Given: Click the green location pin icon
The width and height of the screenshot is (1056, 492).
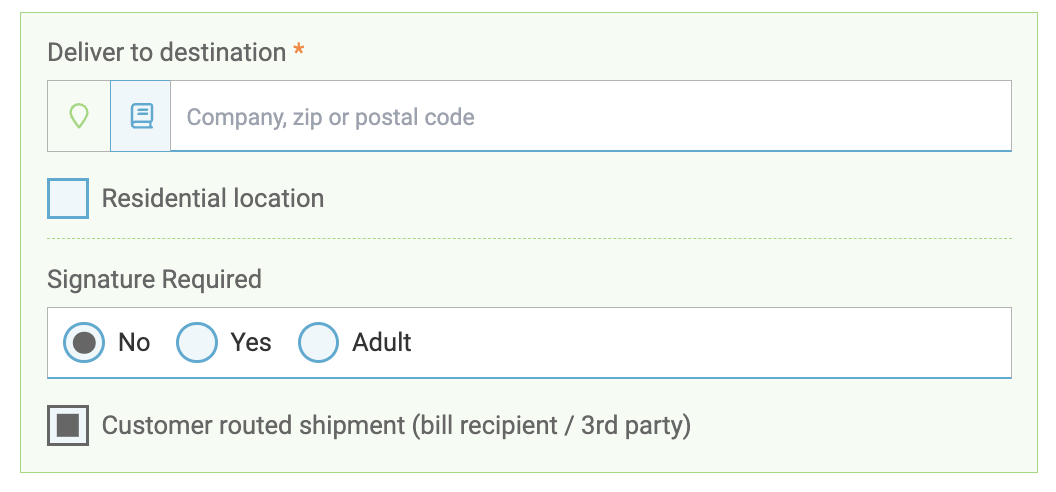Looking at the screenshot, I should (79, 116).
